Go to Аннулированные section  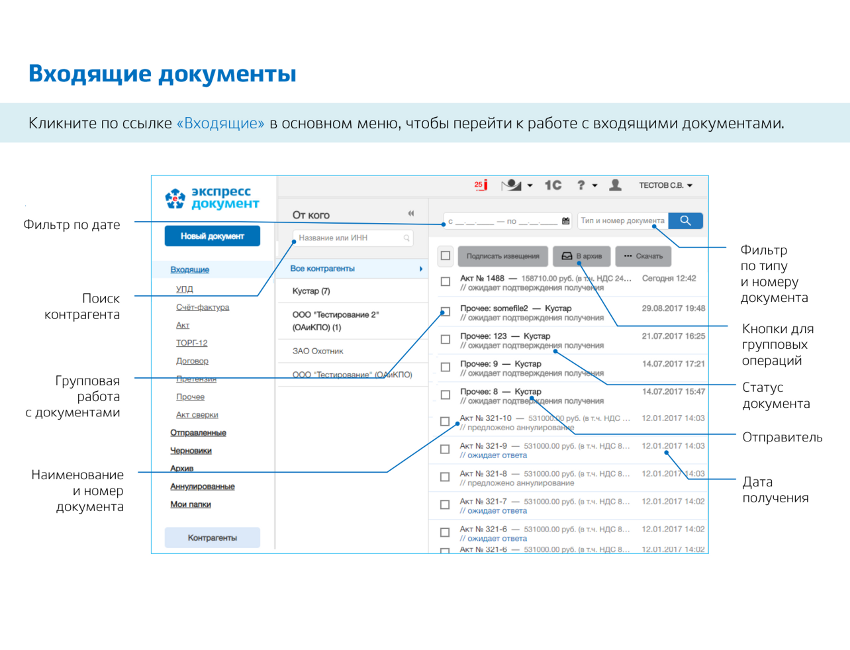[202, 486]
